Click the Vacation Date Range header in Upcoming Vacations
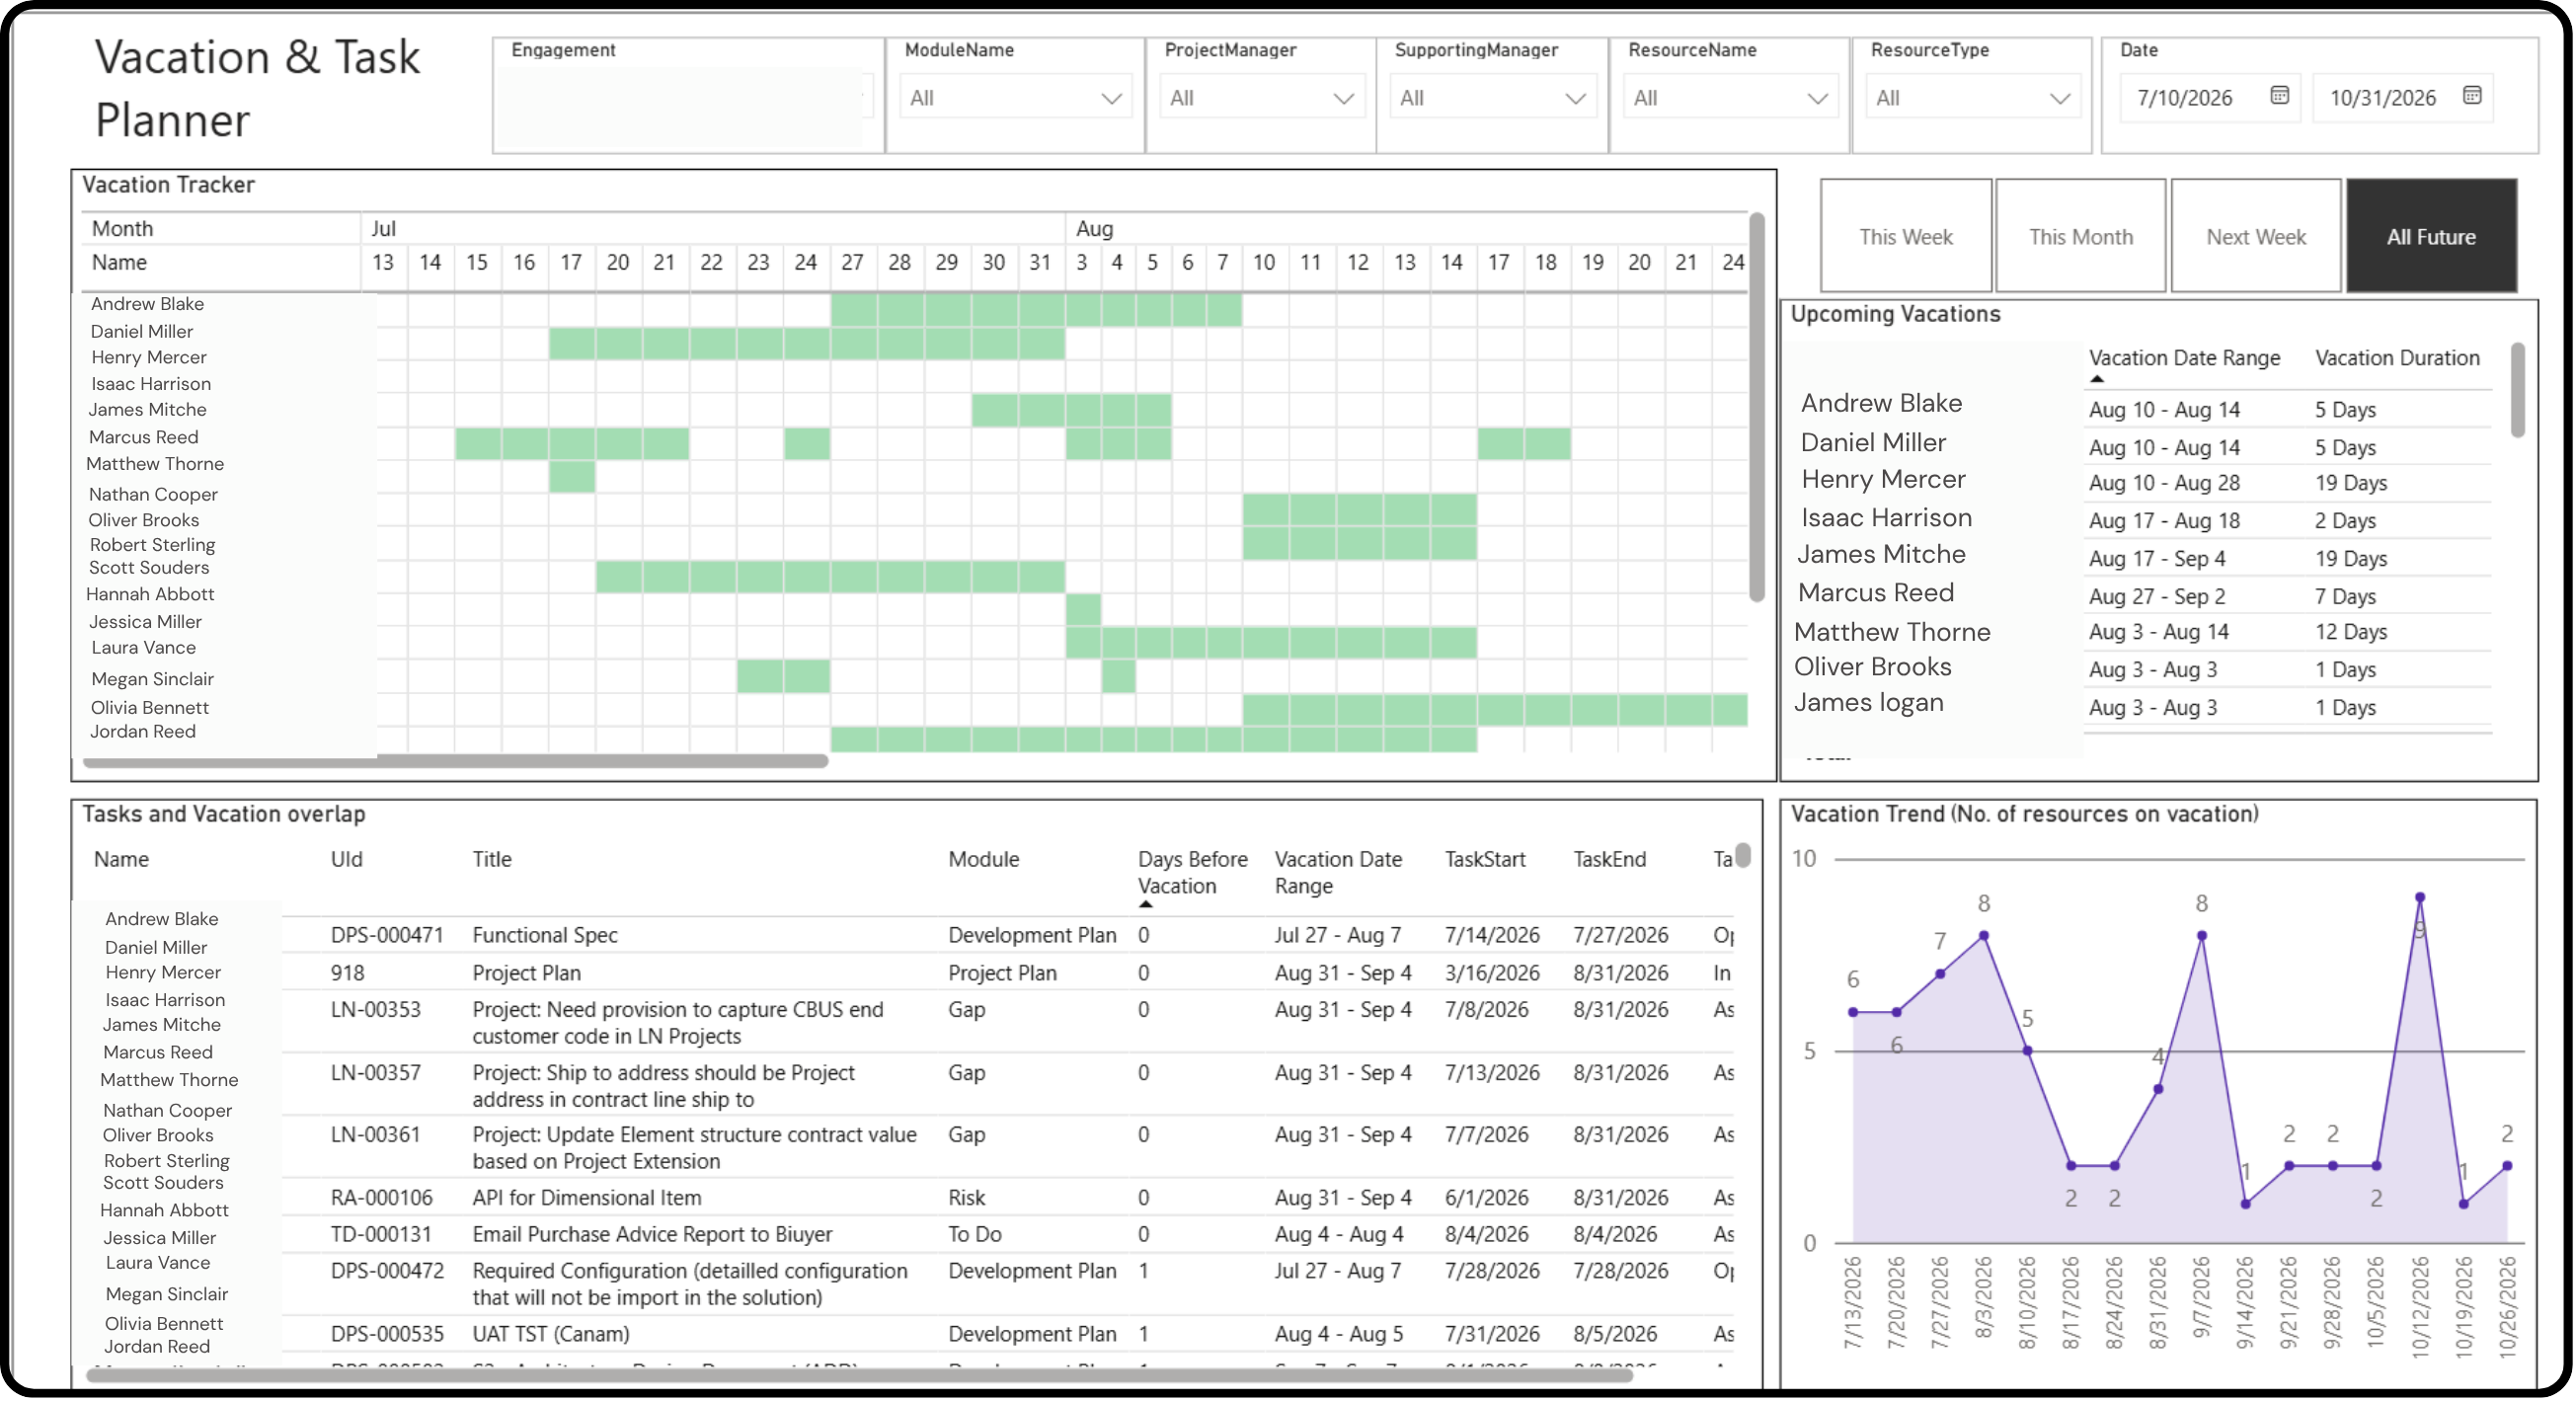This screenshot has width=2576, height=1401. (x=2184, y=358)
